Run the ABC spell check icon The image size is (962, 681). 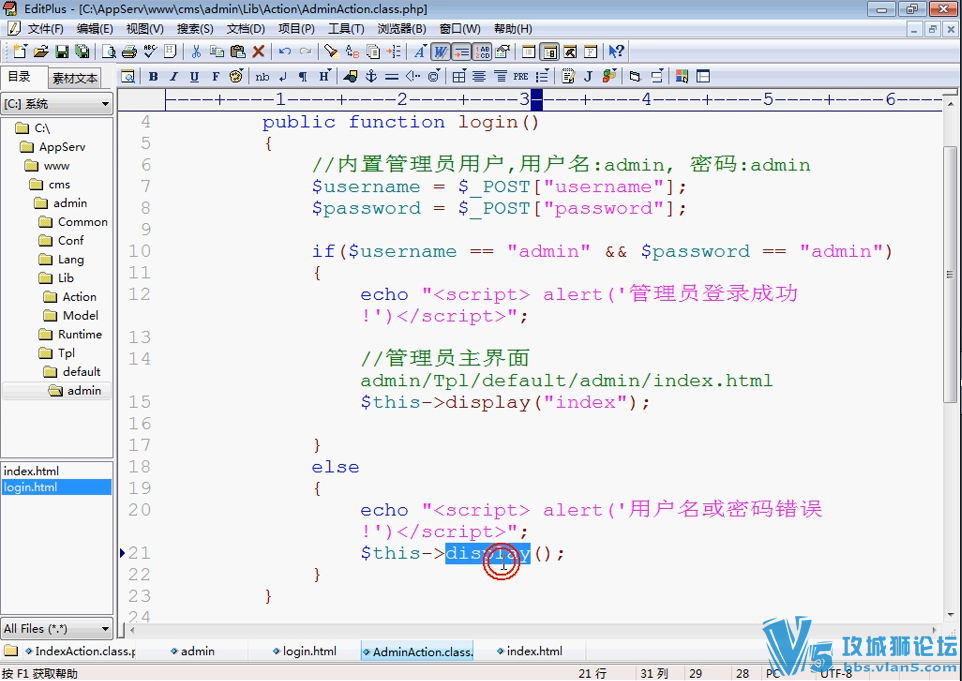click(x=149, y=52)
